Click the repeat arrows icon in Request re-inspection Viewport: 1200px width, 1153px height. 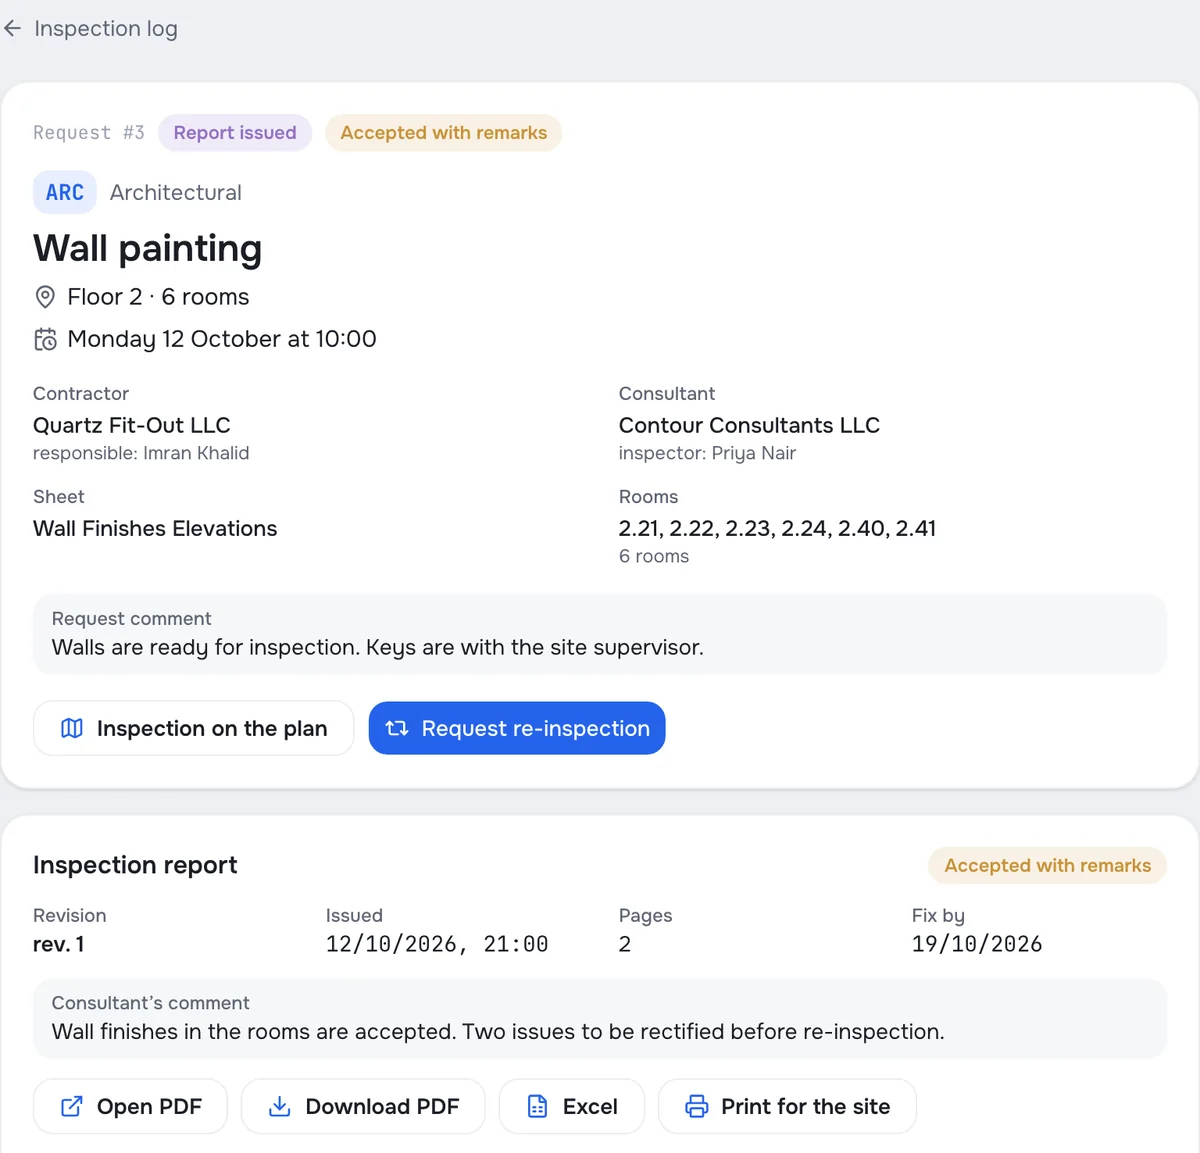397,728
